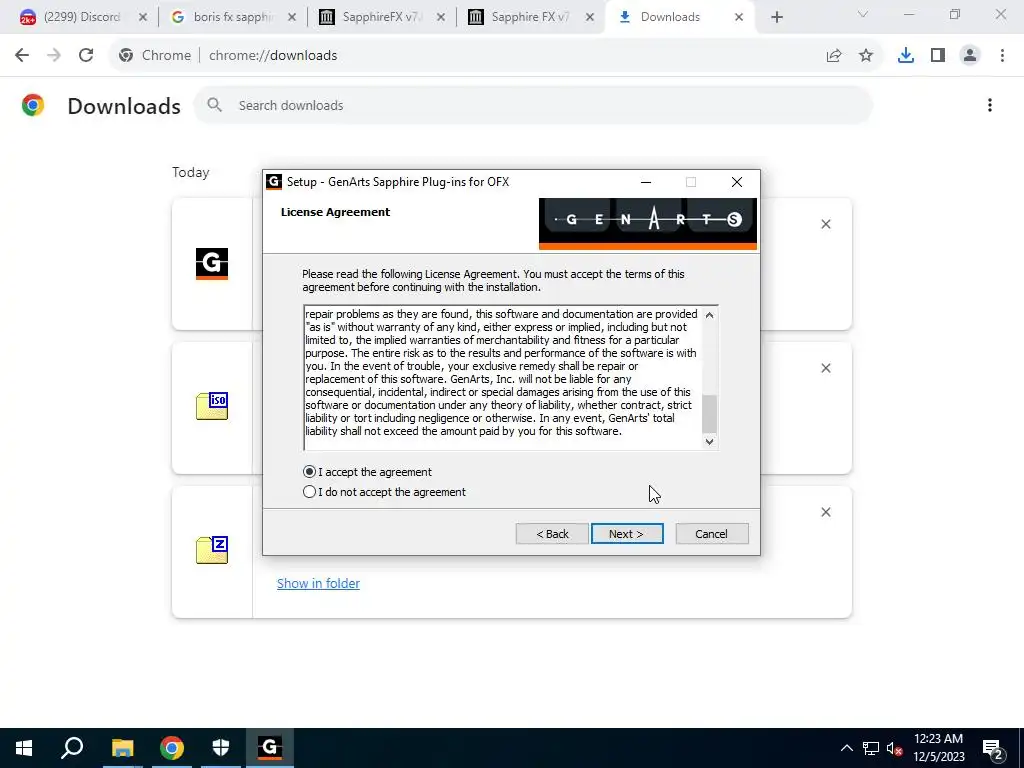Switch to the 'SapphireFX v7.' tab

click(x=372, y=17)
